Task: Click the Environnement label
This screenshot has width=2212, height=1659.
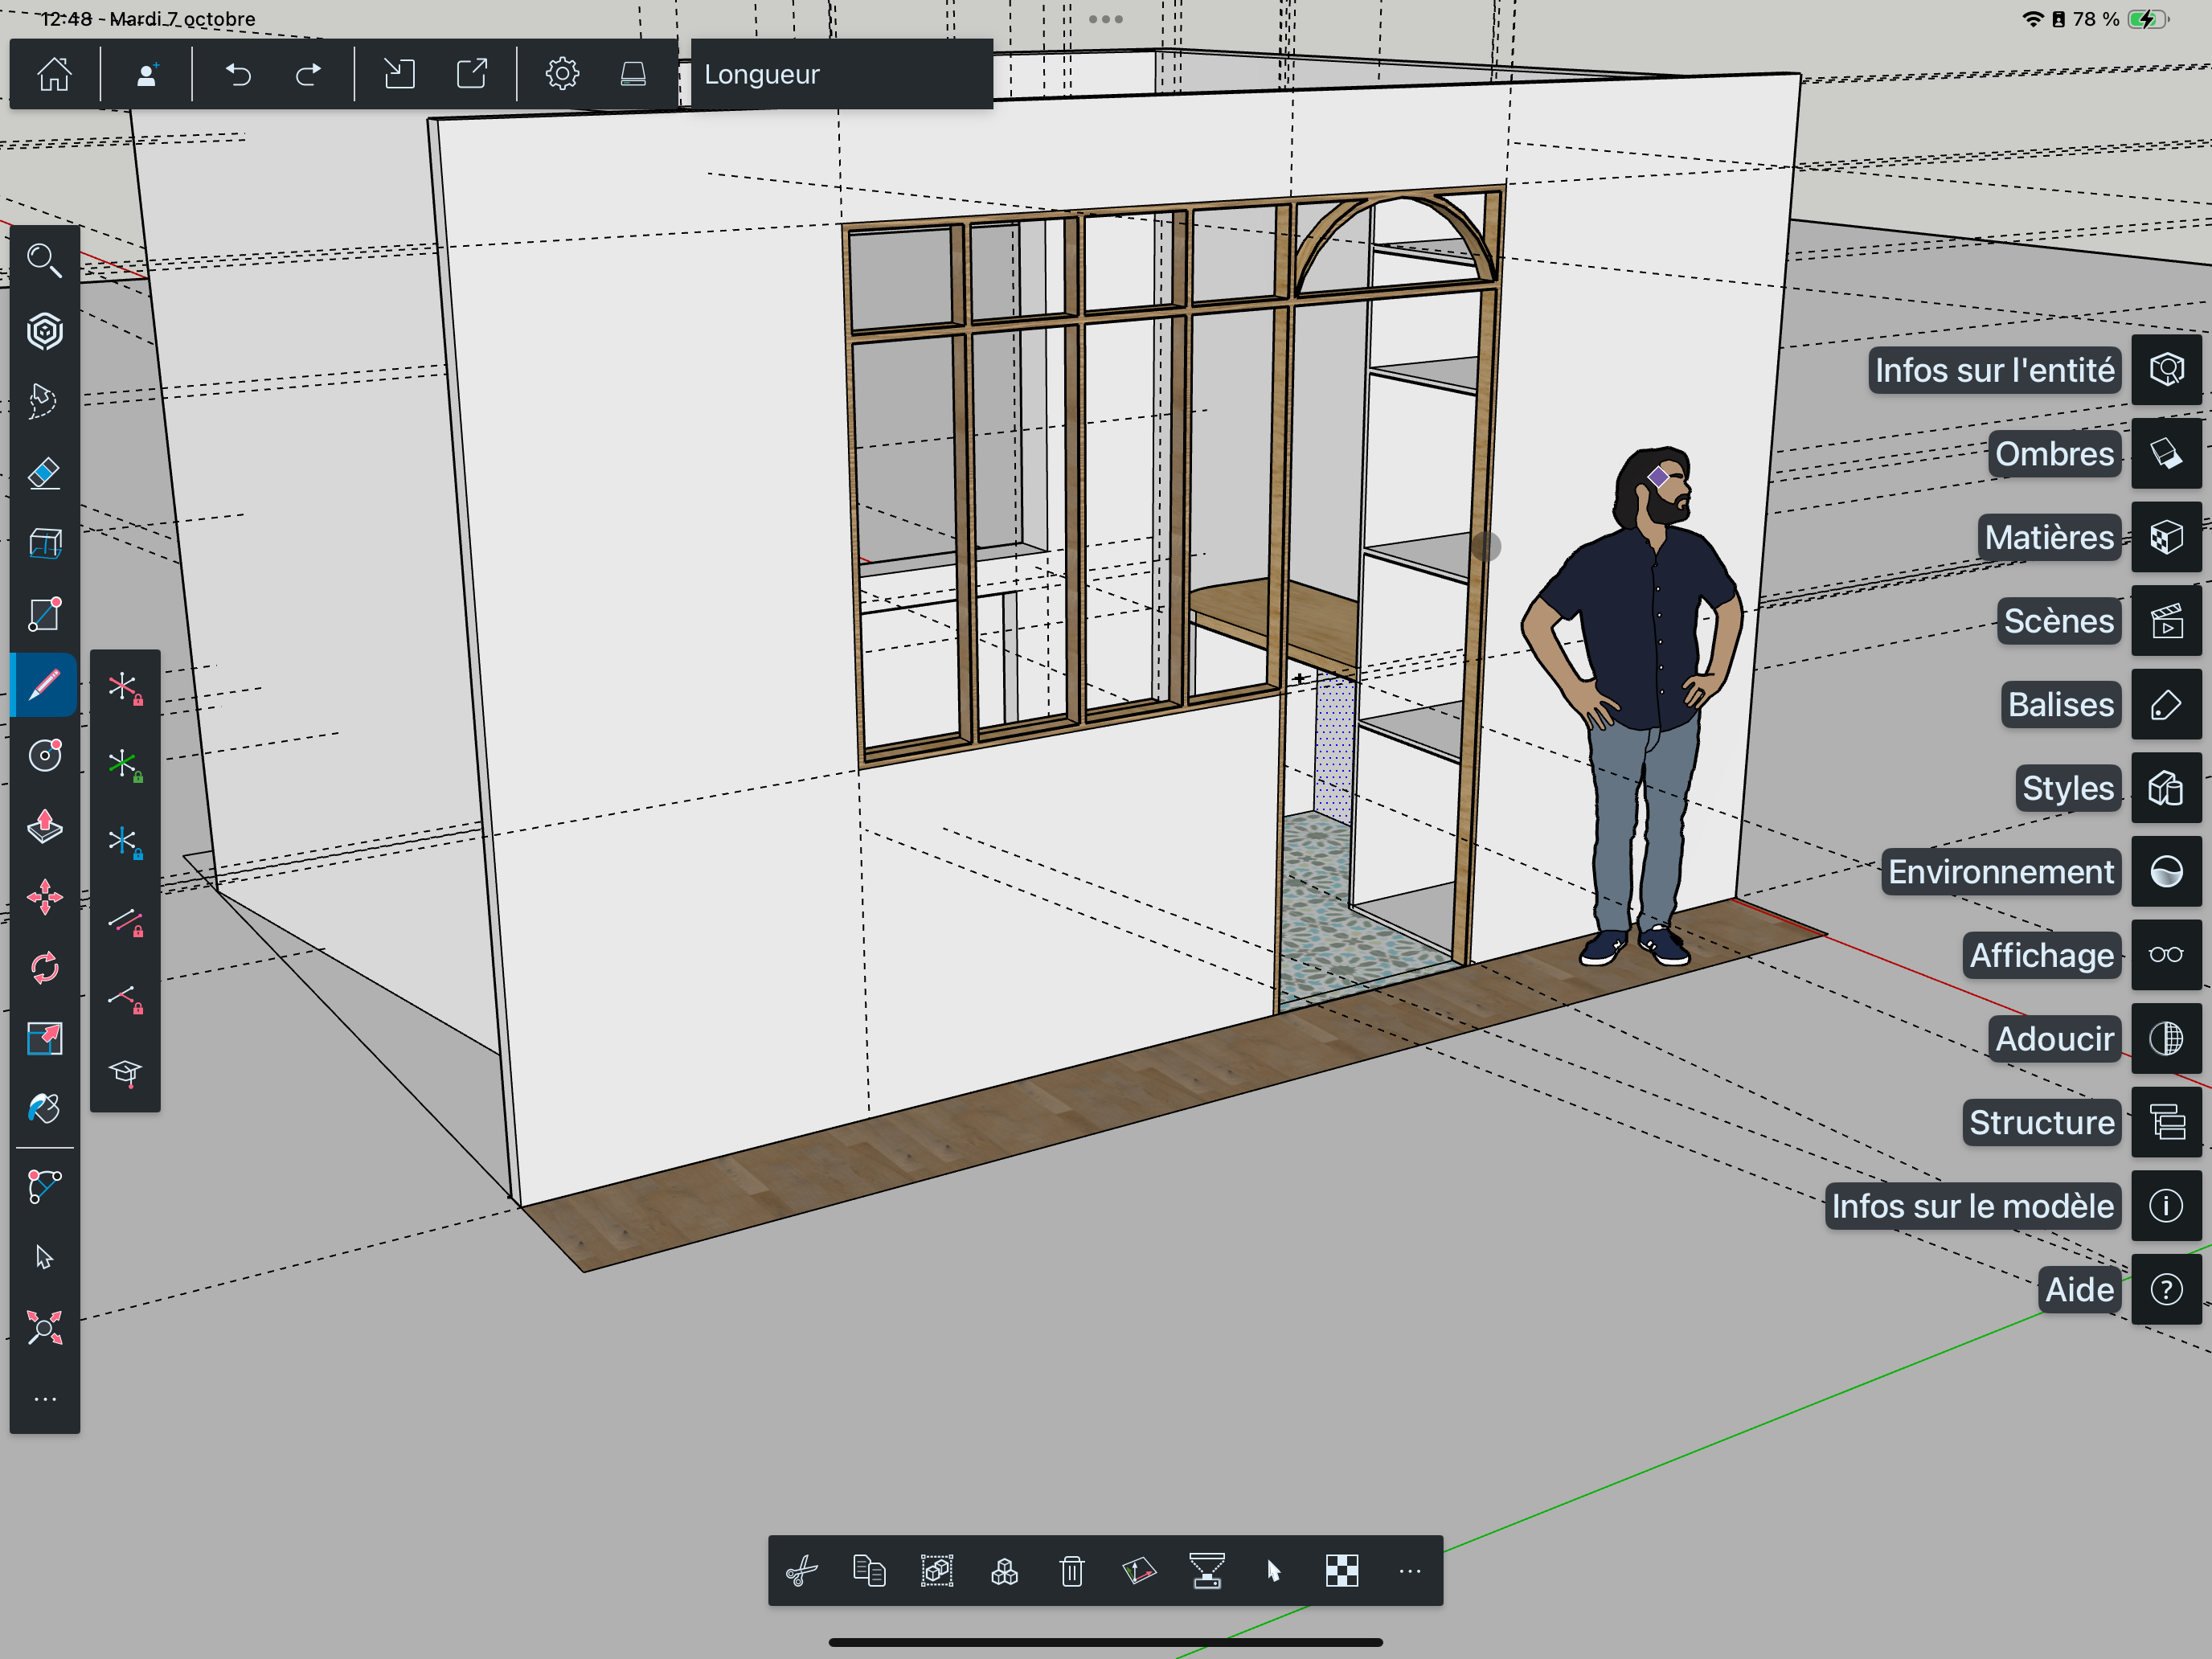Action: click(2000, 872)
